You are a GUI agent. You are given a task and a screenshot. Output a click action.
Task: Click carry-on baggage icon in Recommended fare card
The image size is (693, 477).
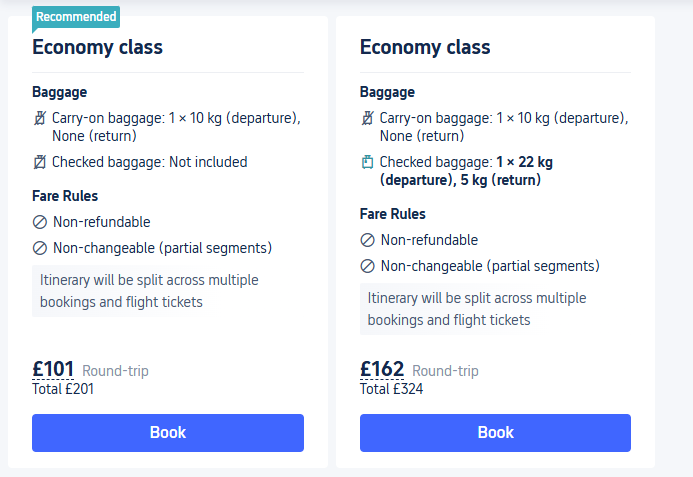[x=40, y=118]
